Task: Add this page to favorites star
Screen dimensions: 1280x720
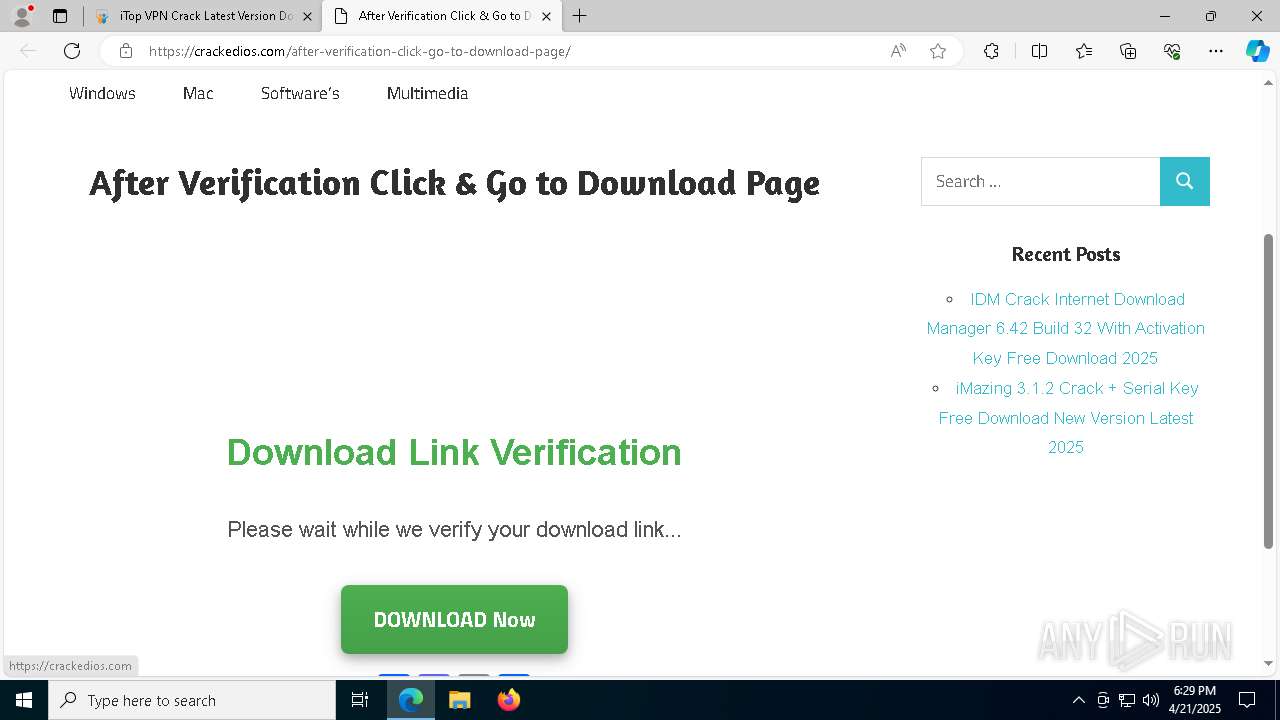Action: (937, 51)
